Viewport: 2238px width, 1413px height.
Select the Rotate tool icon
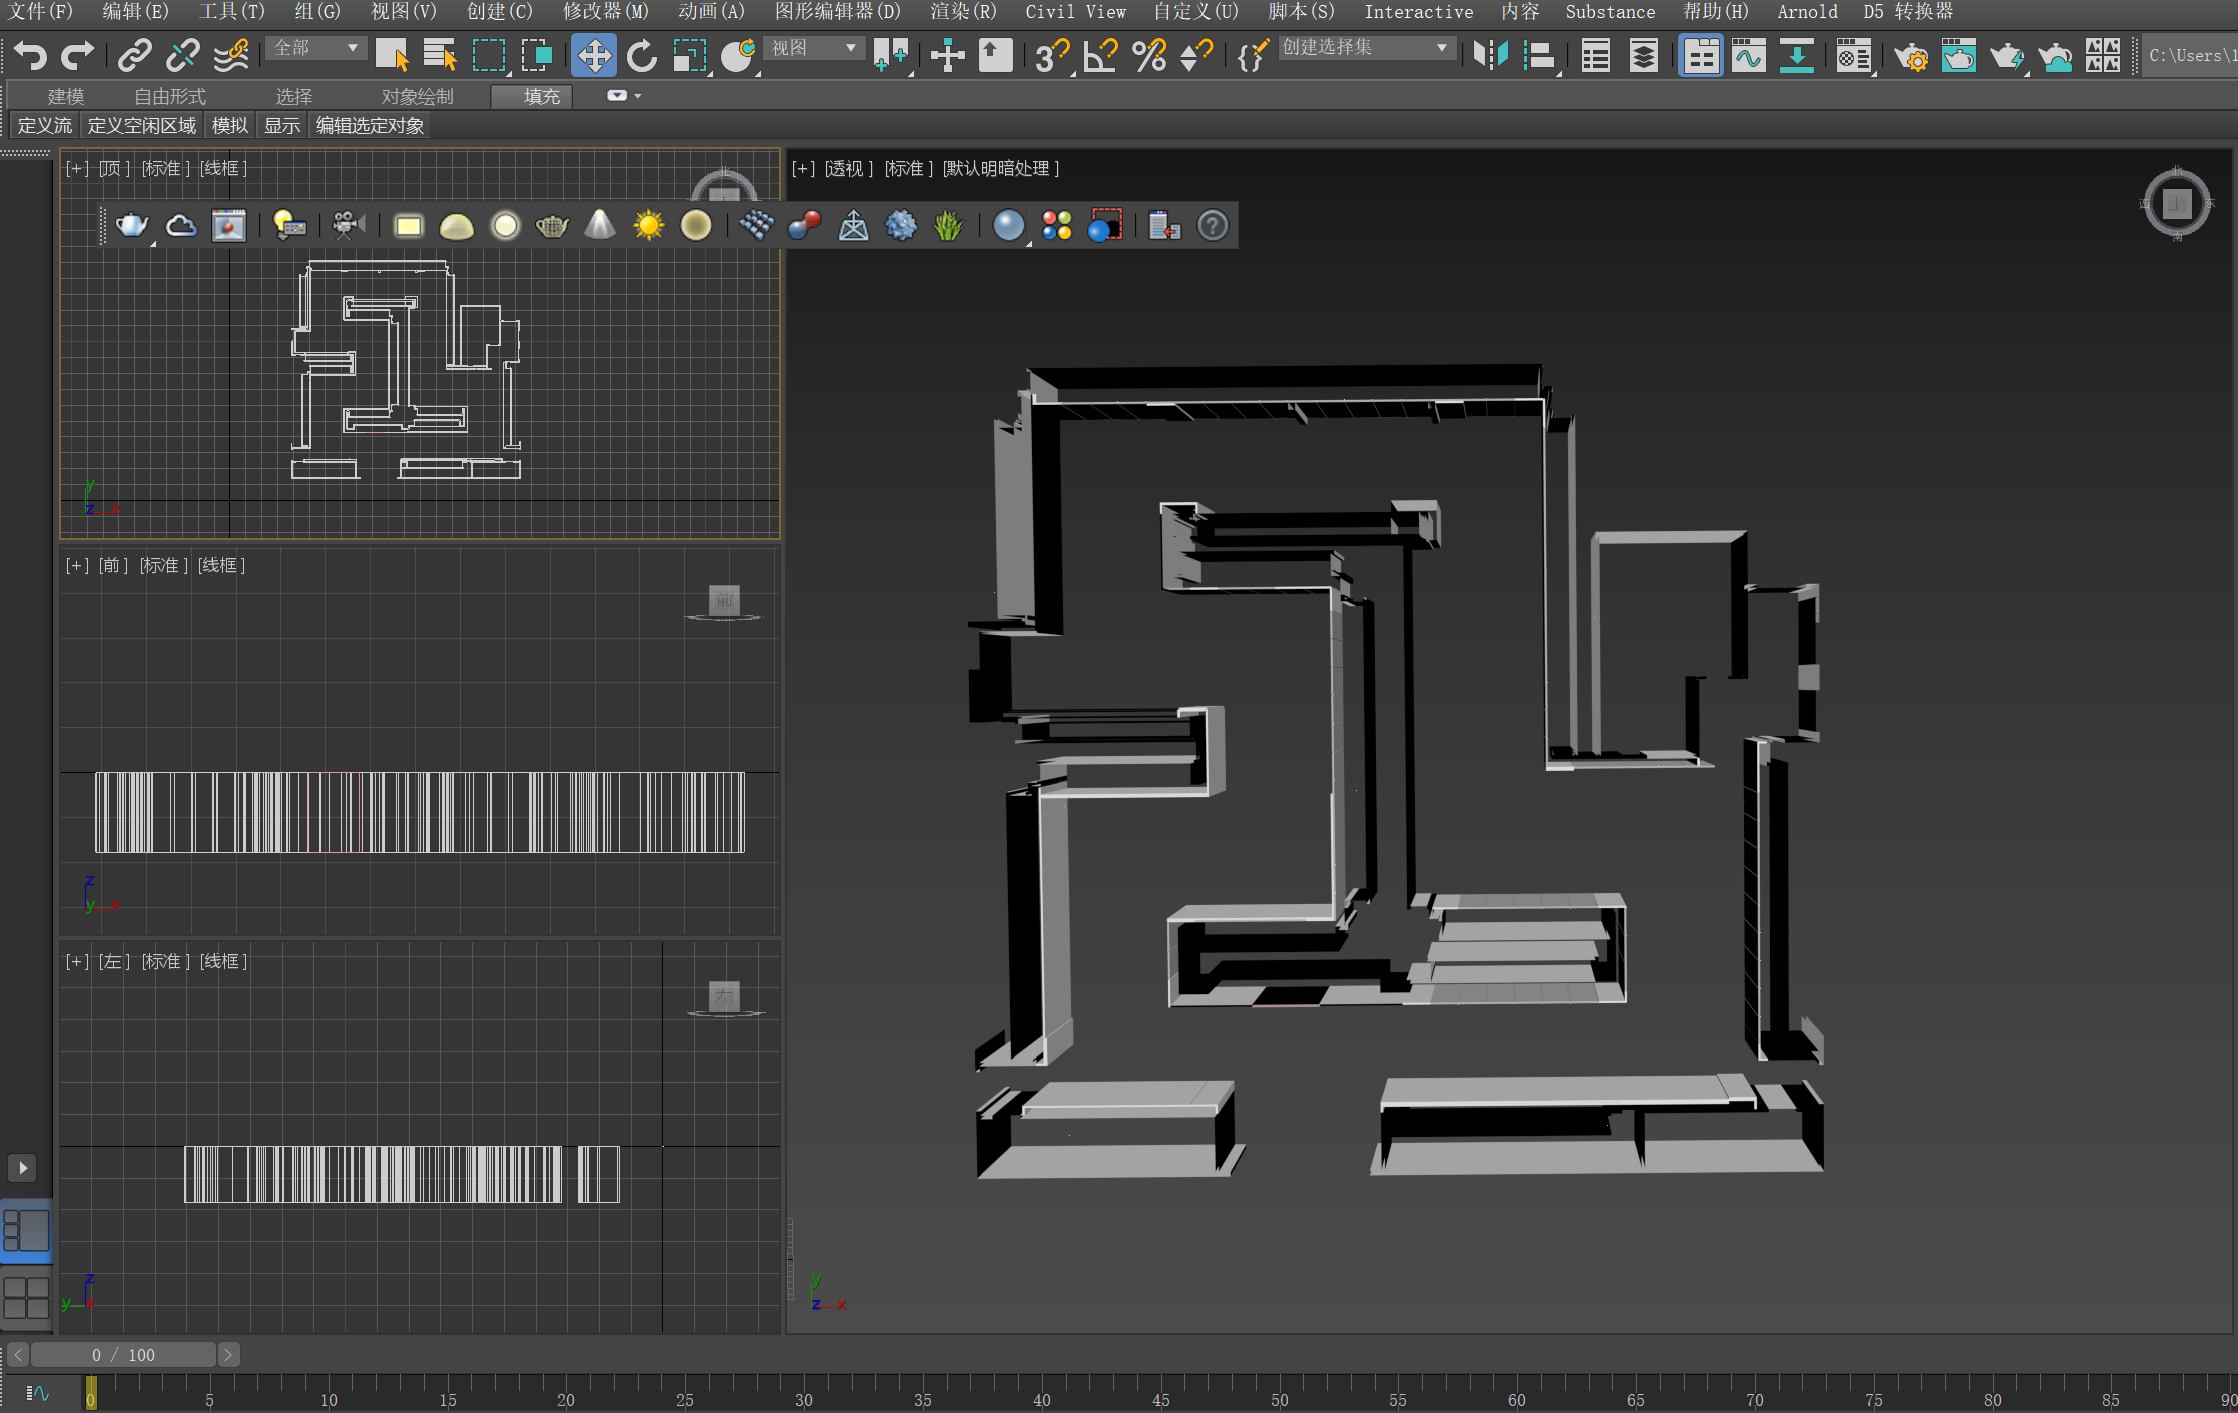[642, 55]
